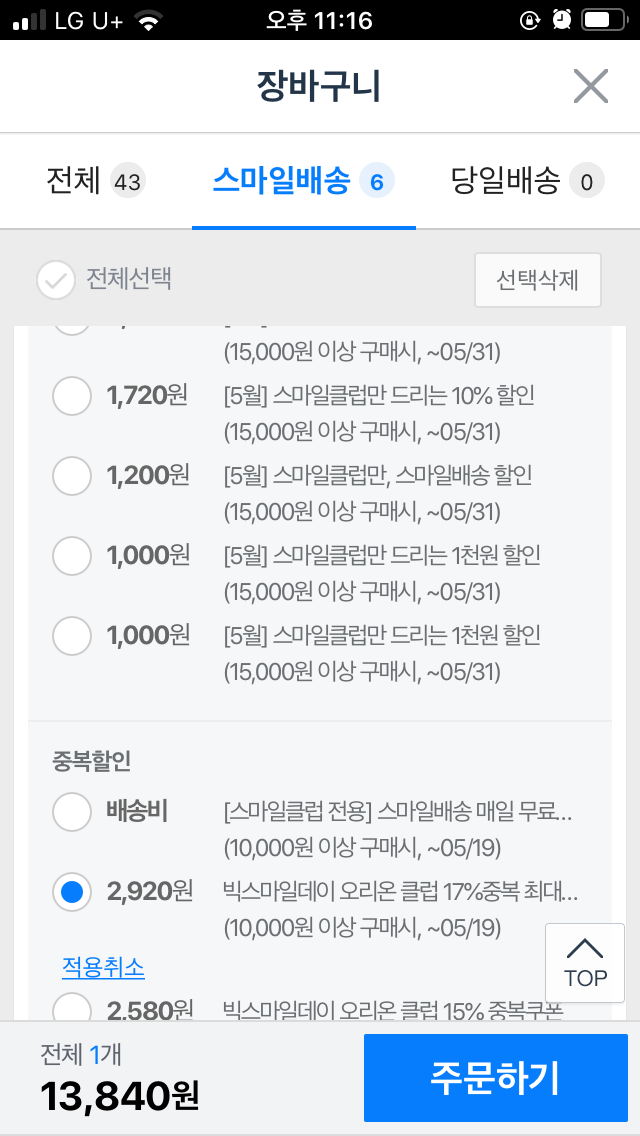Switch to the 전체 43 tab
The width and height of the screenshot is (640, 1136).
tap(96, 182)
